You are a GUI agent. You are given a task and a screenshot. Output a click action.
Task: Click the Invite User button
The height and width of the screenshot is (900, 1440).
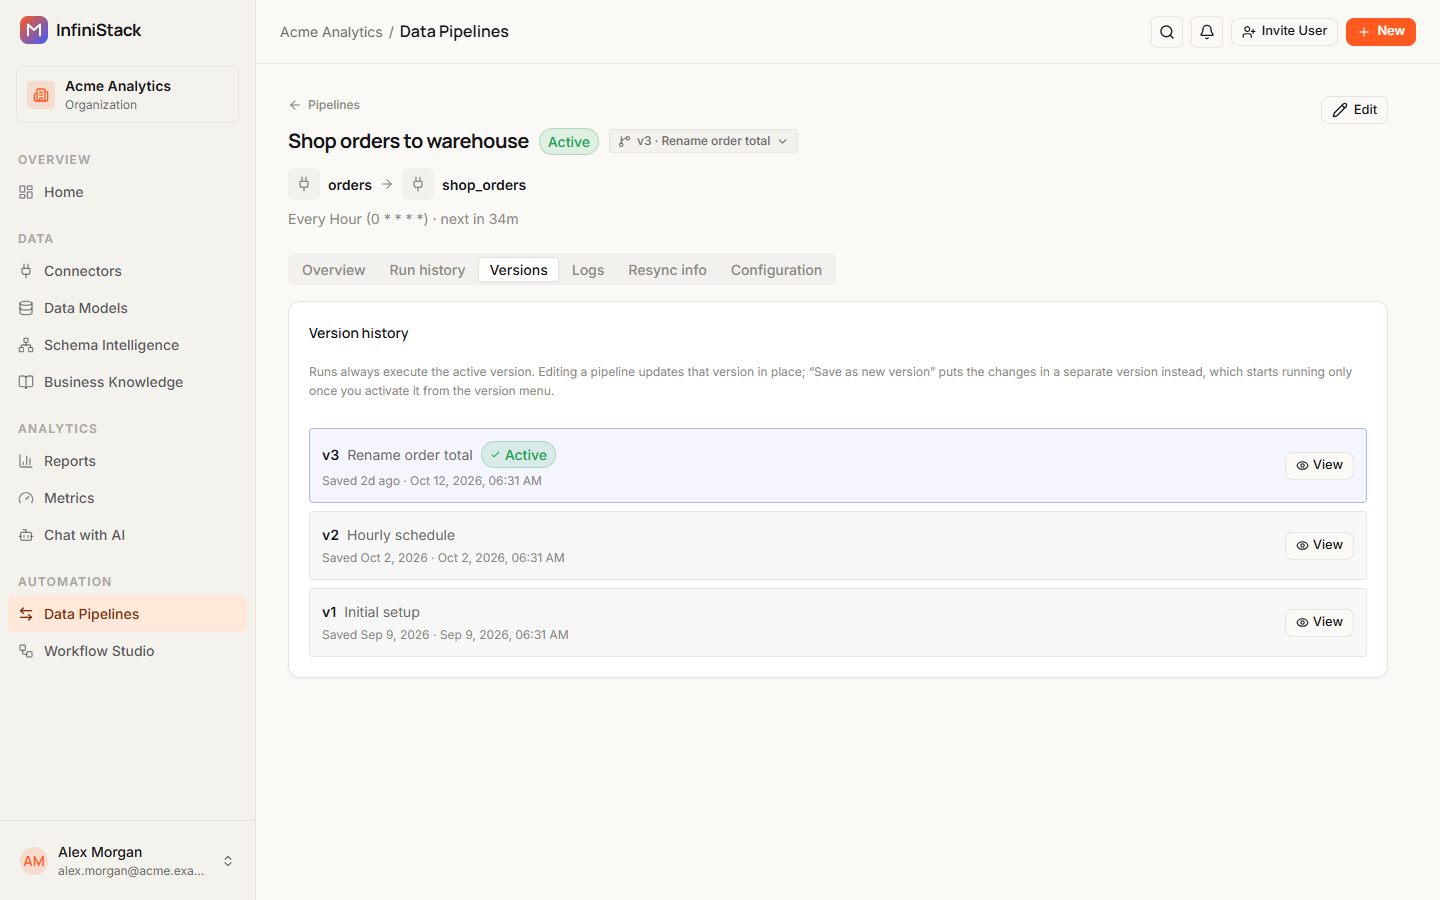(x=1284, y=32)
